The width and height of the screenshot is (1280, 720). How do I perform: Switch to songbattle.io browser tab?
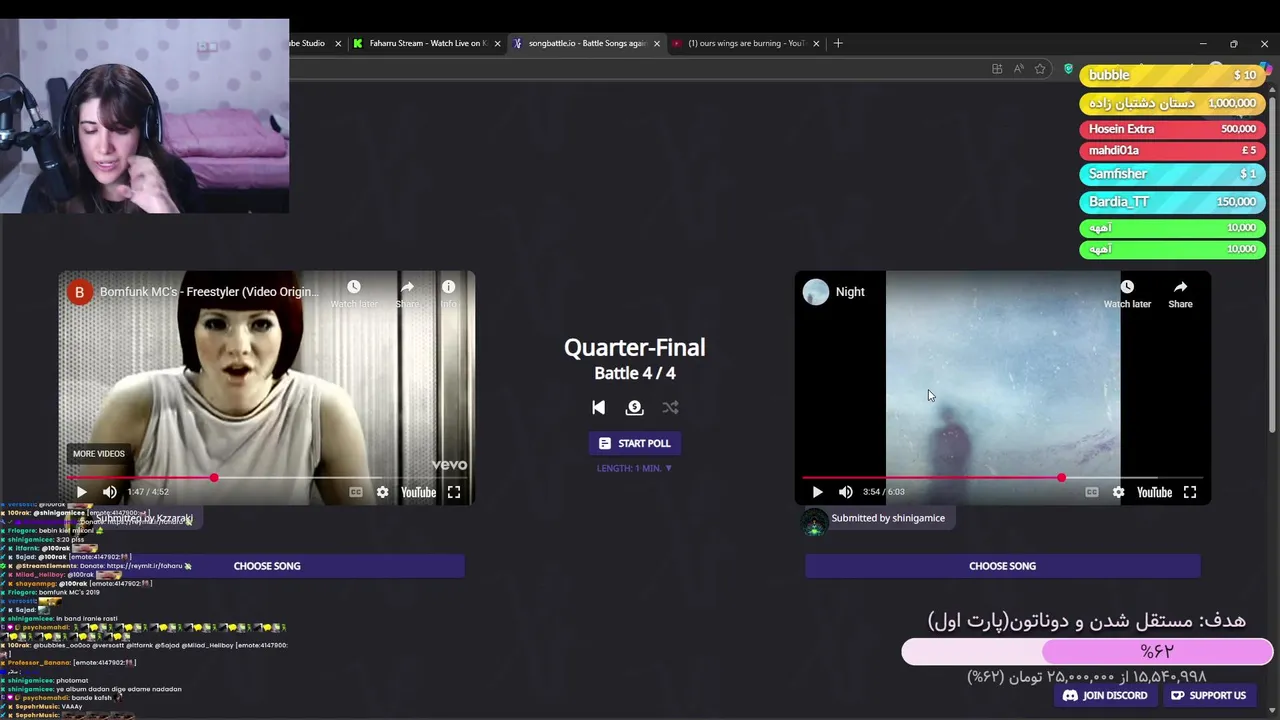pos(586,43)
